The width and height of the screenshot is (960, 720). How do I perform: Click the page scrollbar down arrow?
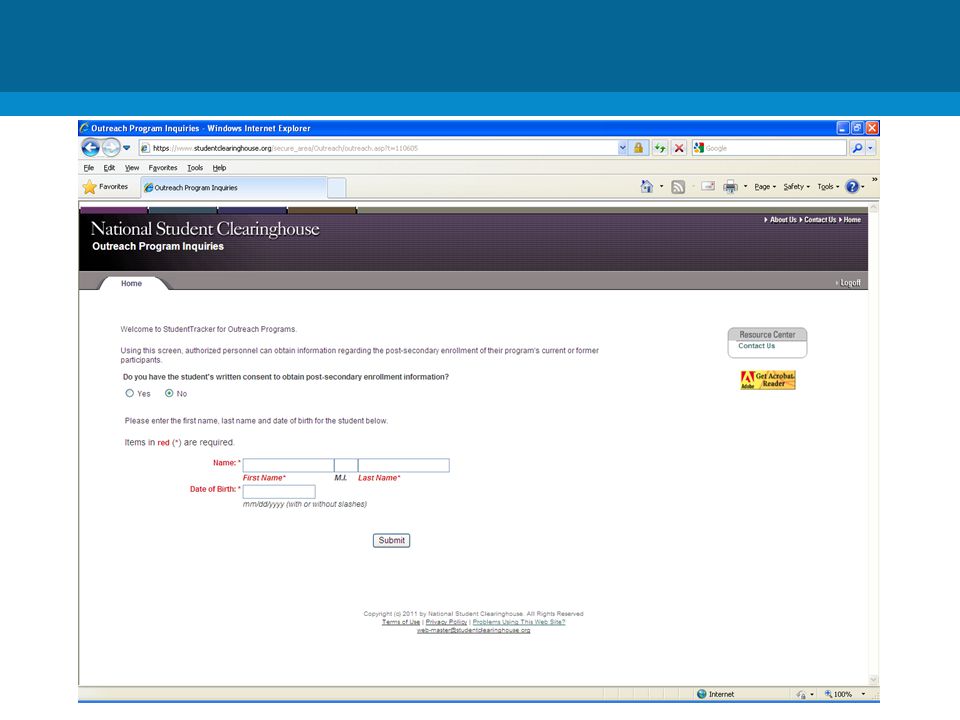(874, 680)
